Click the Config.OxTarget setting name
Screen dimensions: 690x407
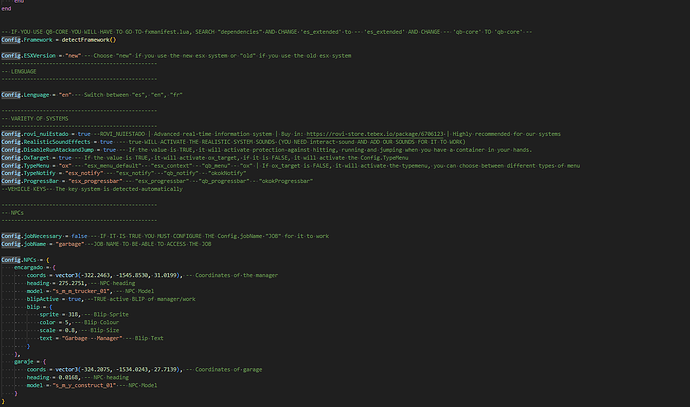point(24,157)
